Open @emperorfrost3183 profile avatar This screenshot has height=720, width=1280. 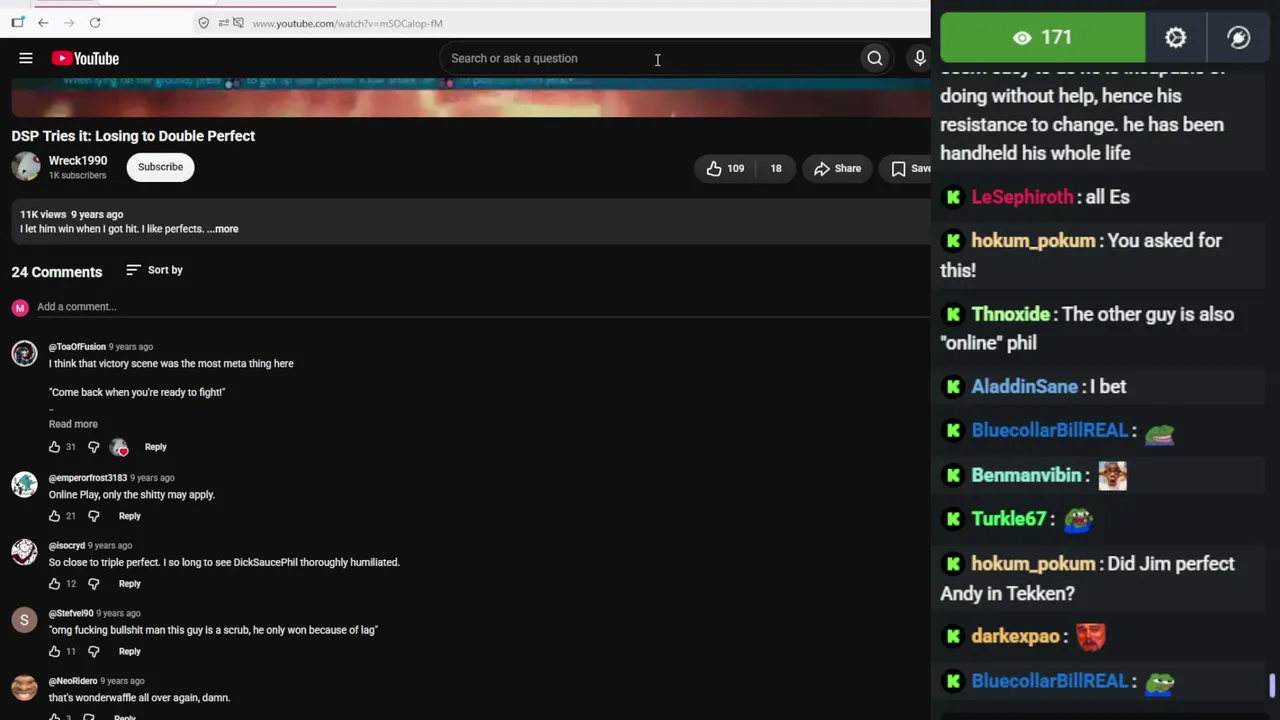[24, 484]
